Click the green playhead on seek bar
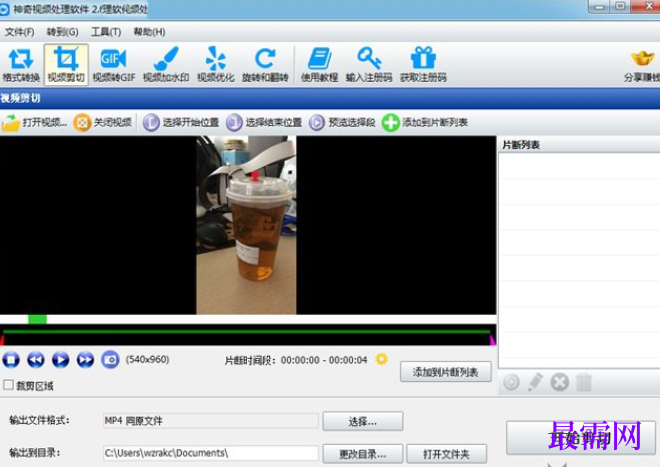Viewport: 660px width, 467px height. click(37, 319)
